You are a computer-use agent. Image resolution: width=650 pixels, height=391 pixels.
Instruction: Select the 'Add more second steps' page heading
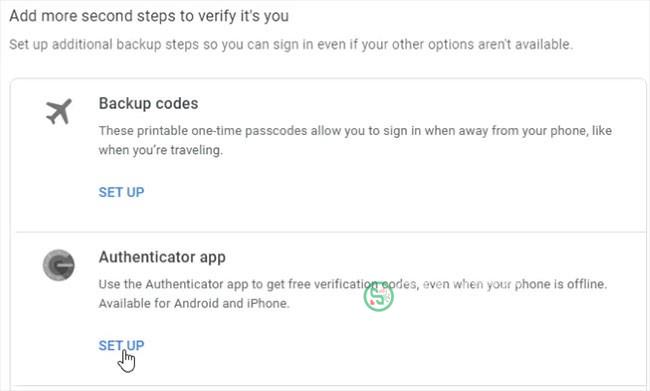tap(149, 16)
